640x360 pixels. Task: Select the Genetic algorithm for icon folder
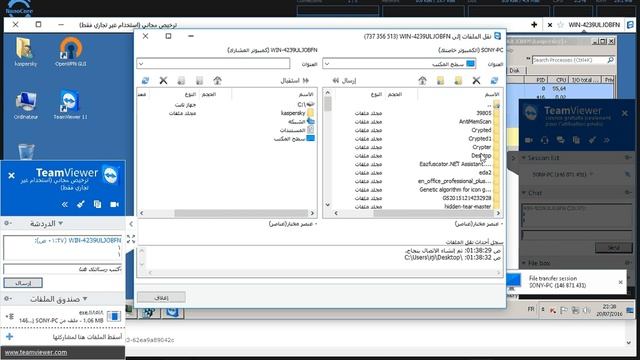(455, 190)
